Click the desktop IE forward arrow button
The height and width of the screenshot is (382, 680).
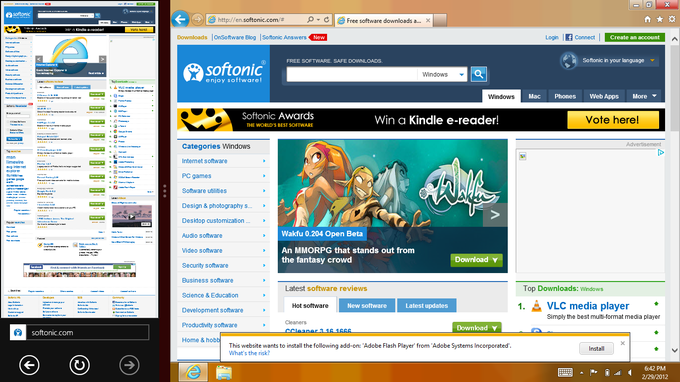(197, 20)
